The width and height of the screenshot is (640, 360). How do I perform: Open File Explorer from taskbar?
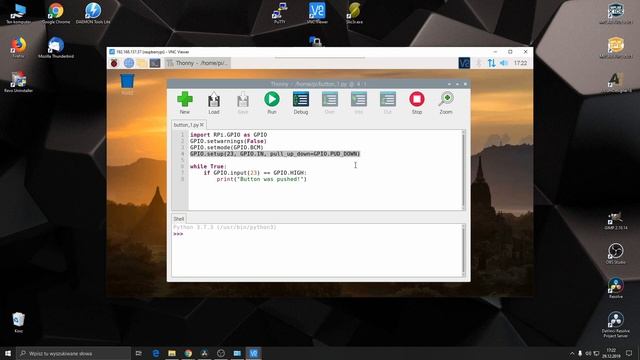point(172,353)
